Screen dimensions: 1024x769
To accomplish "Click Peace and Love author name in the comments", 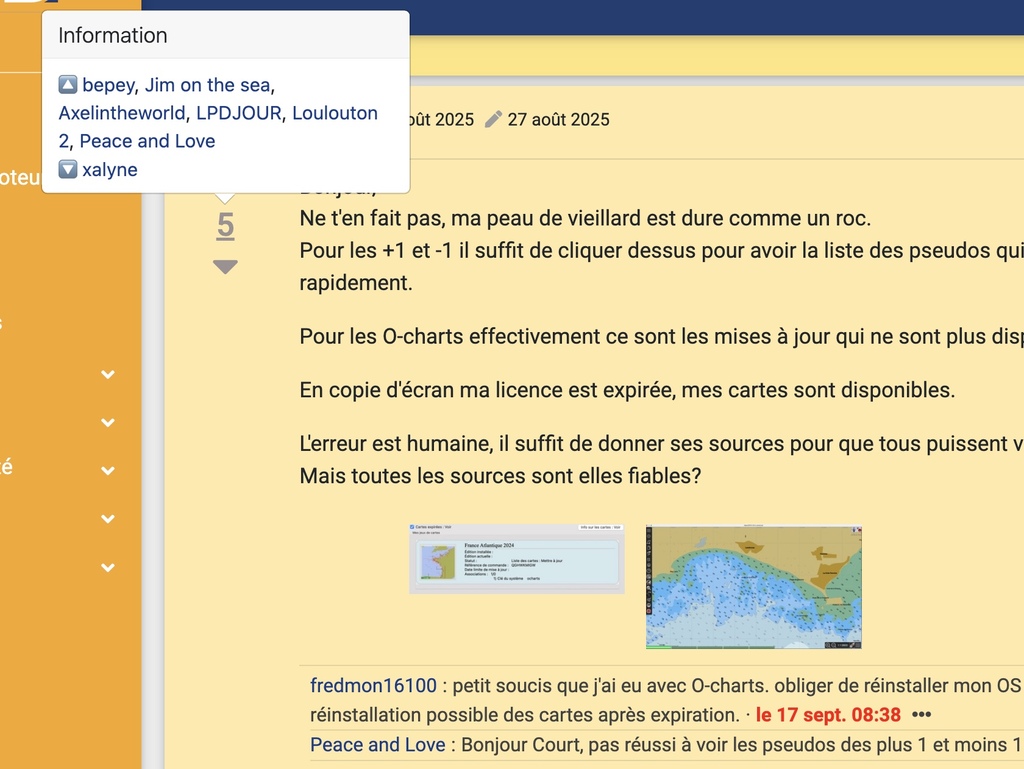I will coord(377,745).
